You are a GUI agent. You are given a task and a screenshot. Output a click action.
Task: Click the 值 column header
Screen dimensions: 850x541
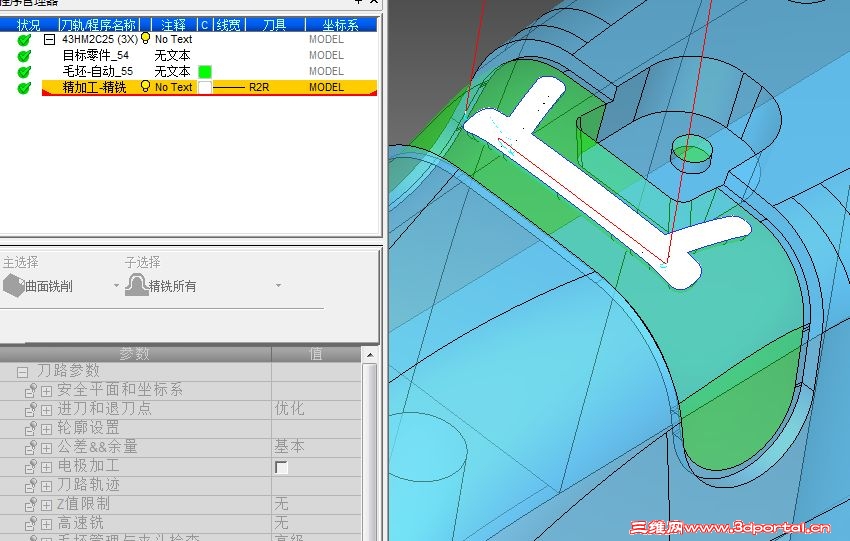click(316, 354)
